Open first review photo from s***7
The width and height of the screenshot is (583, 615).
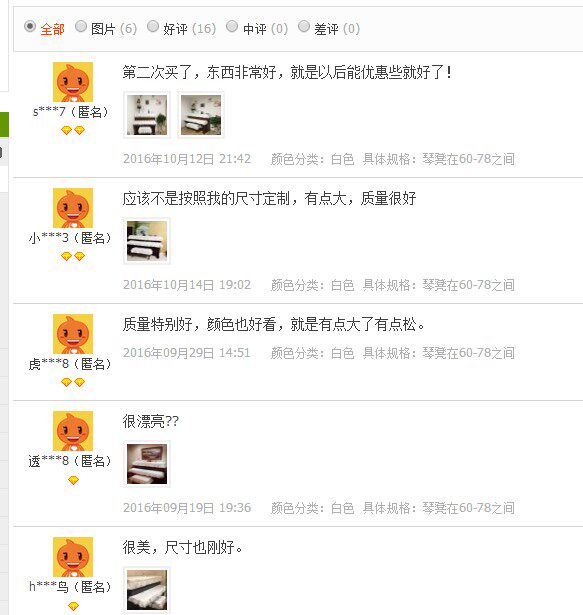pos(147,115)
